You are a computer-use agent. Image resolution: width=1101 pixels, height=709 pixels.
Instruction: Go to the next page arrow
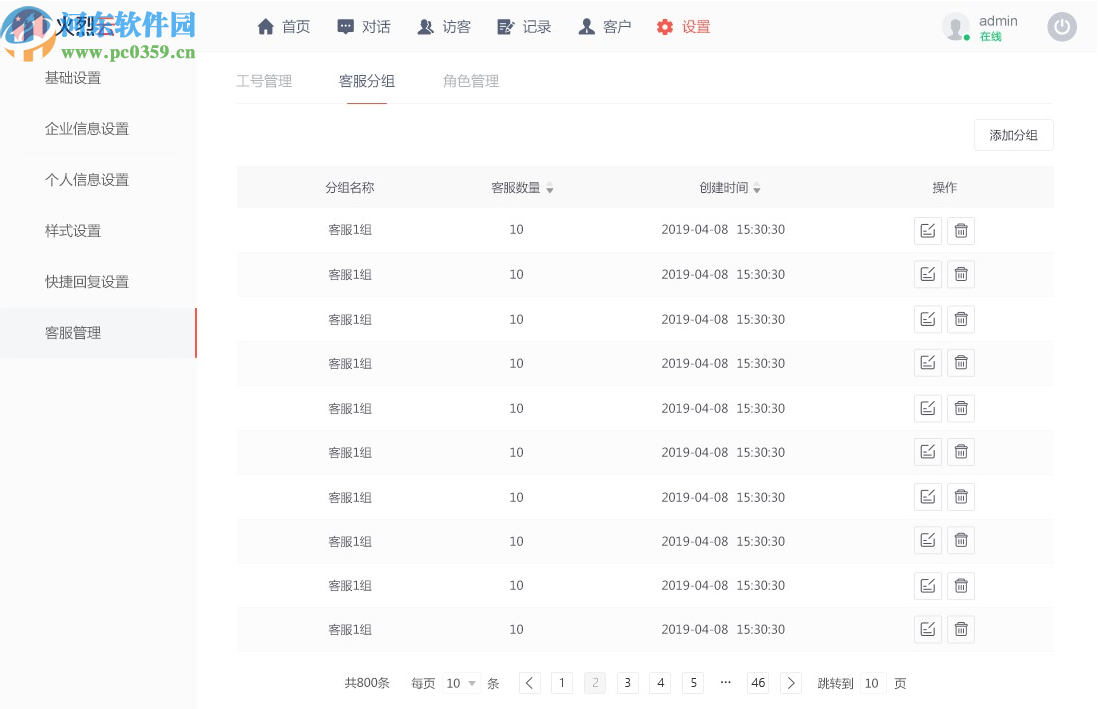pyautogui.click(x=791, y=683)
